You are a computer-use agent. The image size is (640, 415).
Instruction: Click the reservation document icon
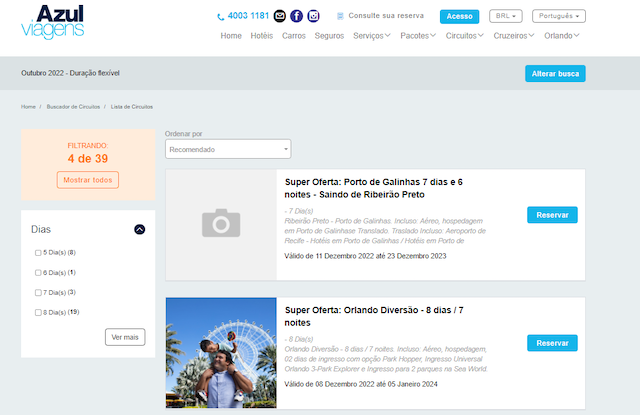(x=340, y=16)
